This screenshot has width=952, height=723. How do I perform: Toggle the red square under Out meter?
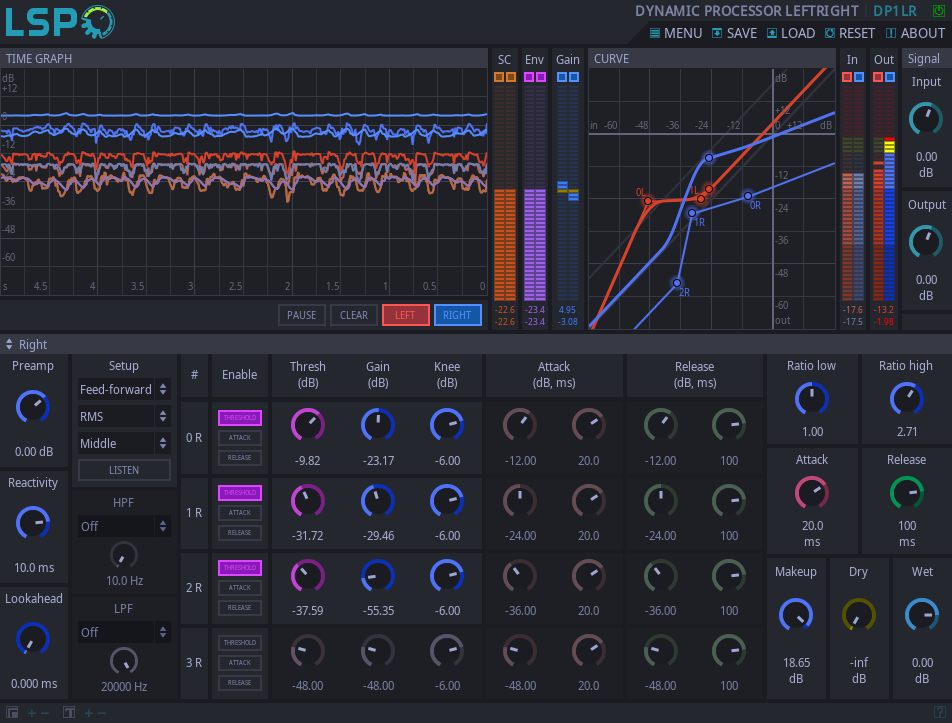[x=878, y=77]
